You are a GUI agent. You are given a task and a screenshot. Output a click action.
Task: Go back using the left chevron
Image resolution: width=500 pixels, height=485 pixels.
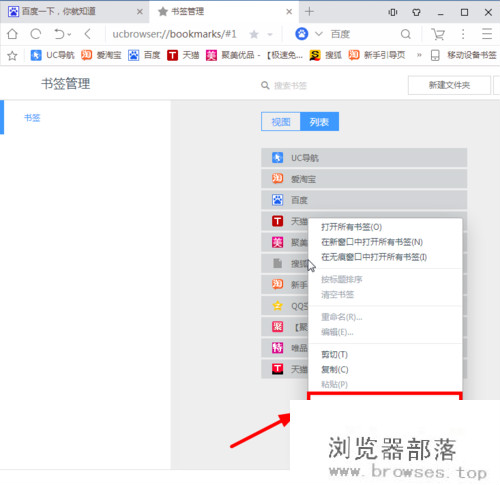tap(88, 34)
